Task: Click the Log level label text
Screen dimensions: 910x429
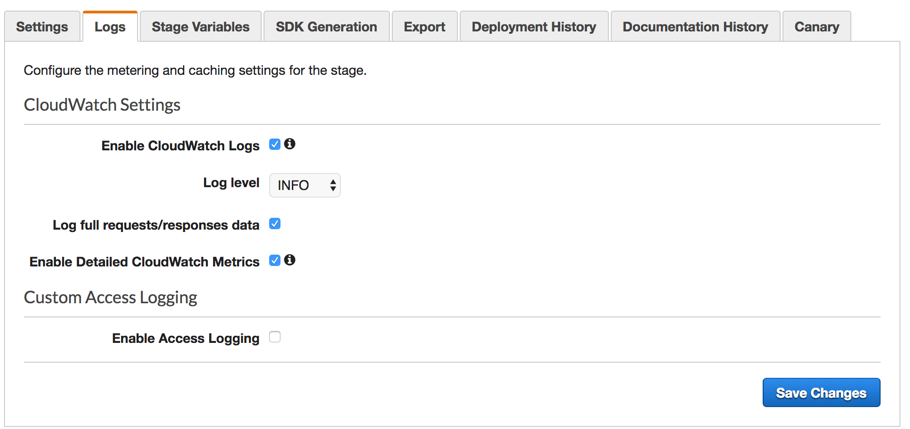Action: 231,184
